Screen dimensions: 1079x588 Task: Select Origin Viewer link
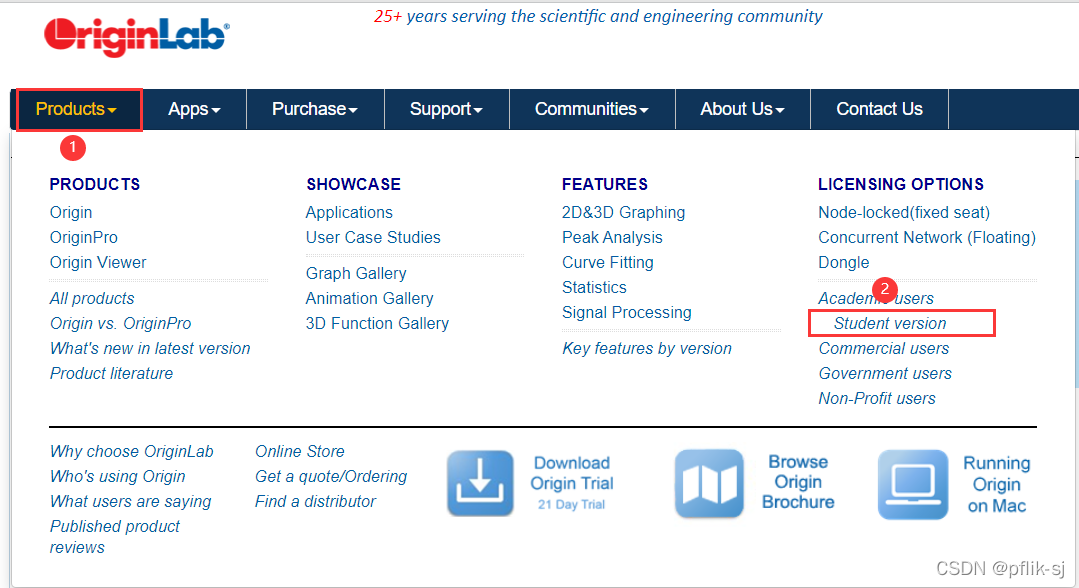point(98,262)
